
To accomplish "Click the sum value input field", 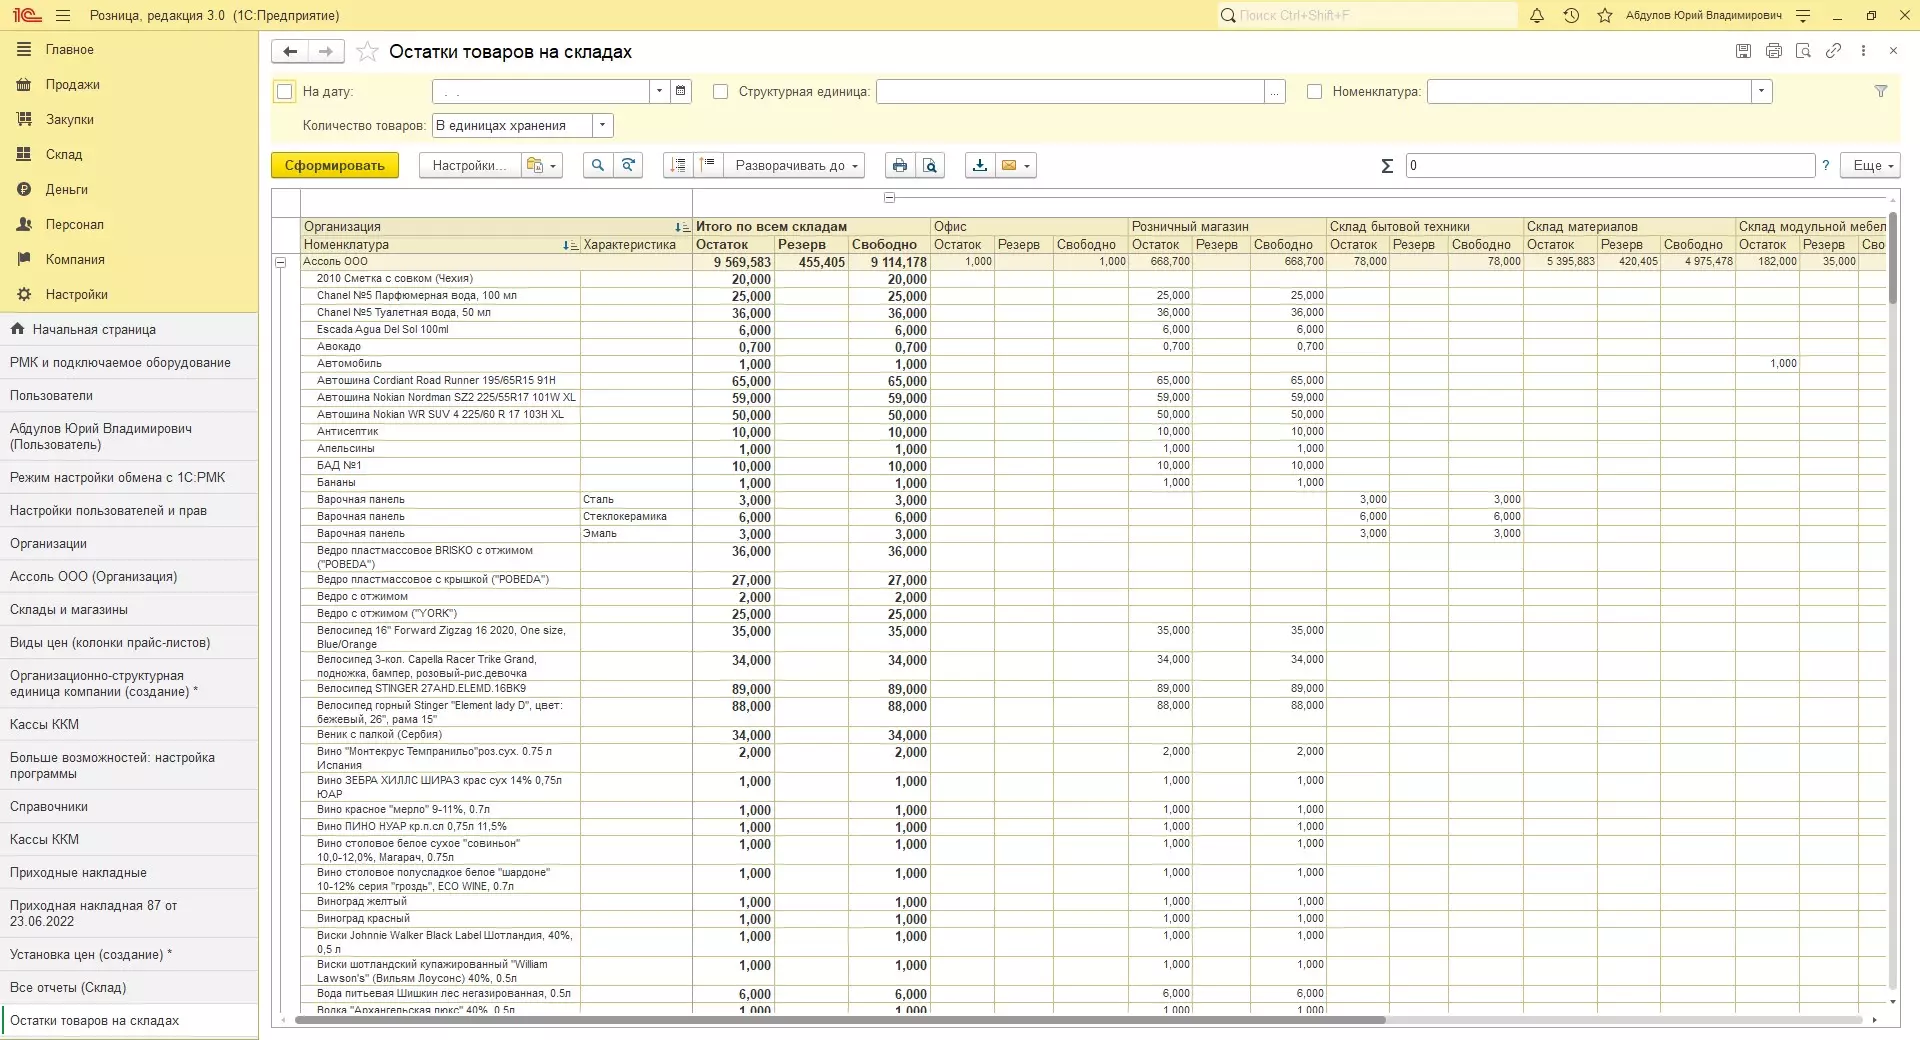I will point(1609,166).
